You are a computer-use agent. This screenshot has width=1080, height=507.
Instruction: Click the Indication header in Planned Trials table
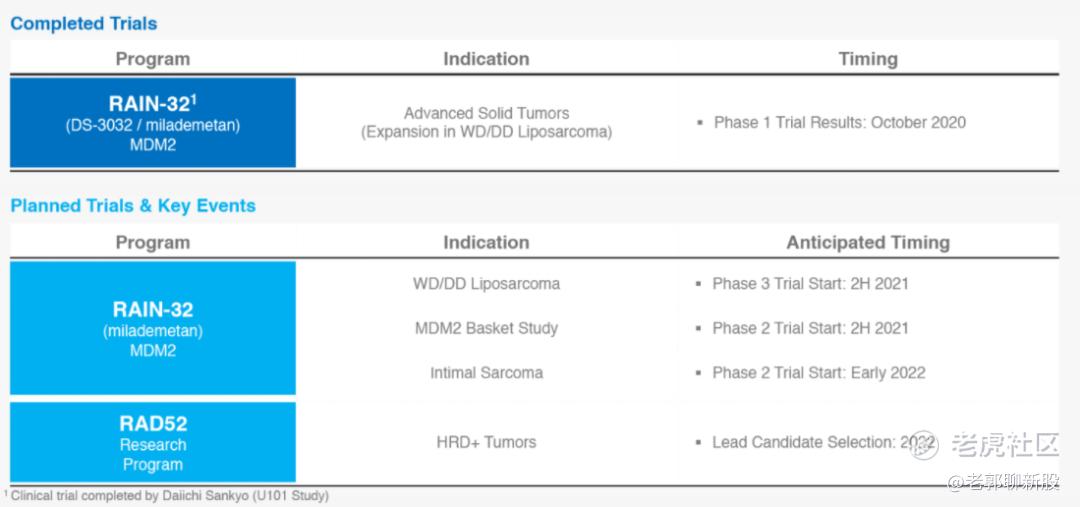click(486, 242)
